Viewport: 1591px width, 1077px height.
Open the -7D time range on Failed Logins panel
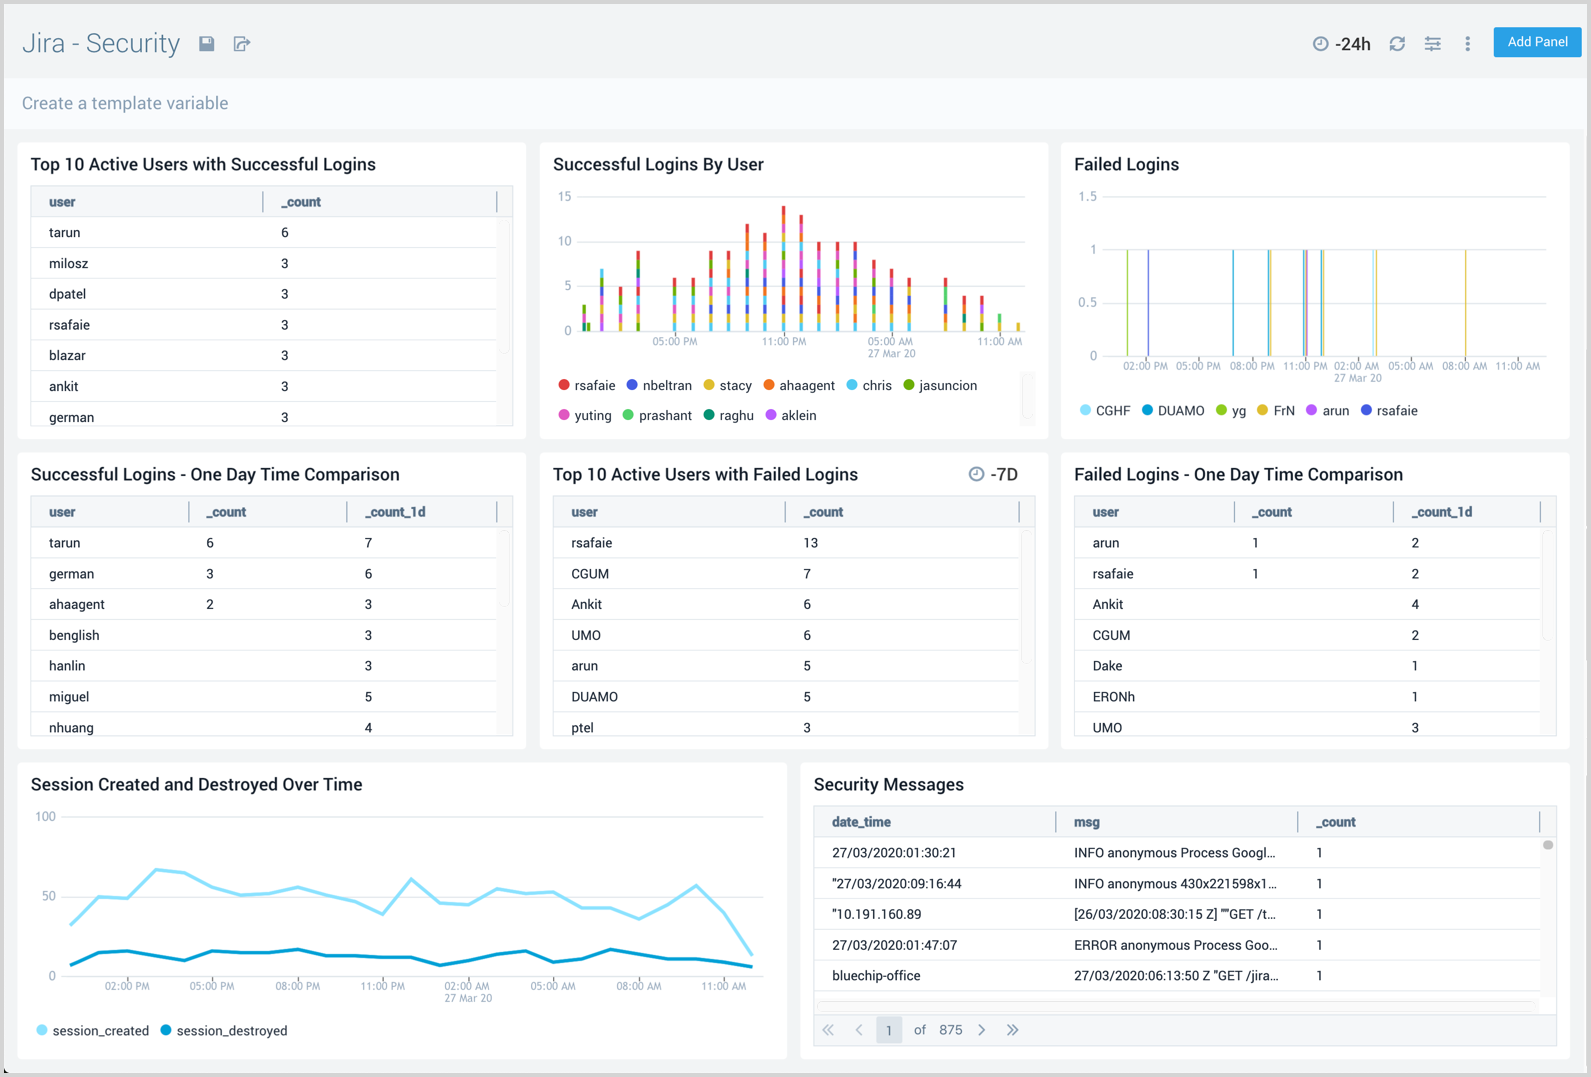pyautogui.click(x=993, y=475)
